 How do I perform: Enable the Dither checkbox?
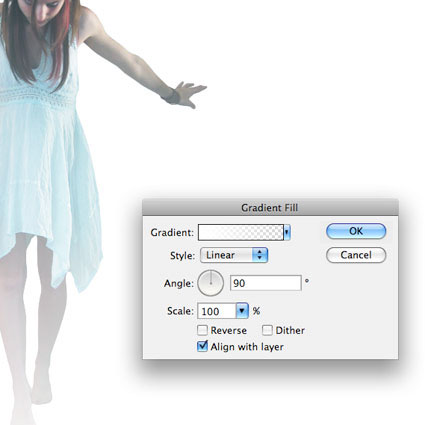[267, 330]
